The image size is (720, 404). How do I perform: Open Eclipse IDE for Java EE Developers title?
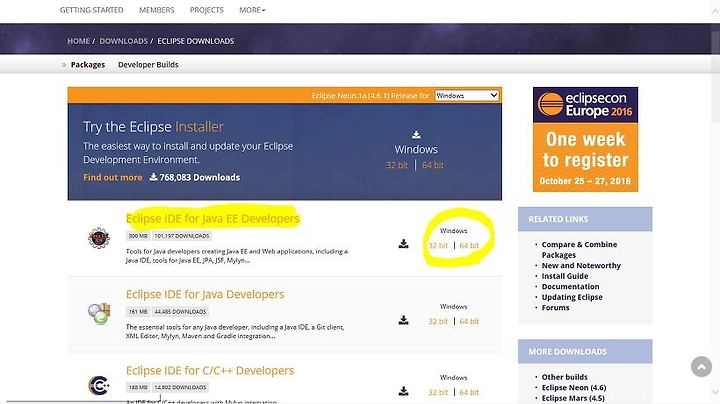point(213,219)
